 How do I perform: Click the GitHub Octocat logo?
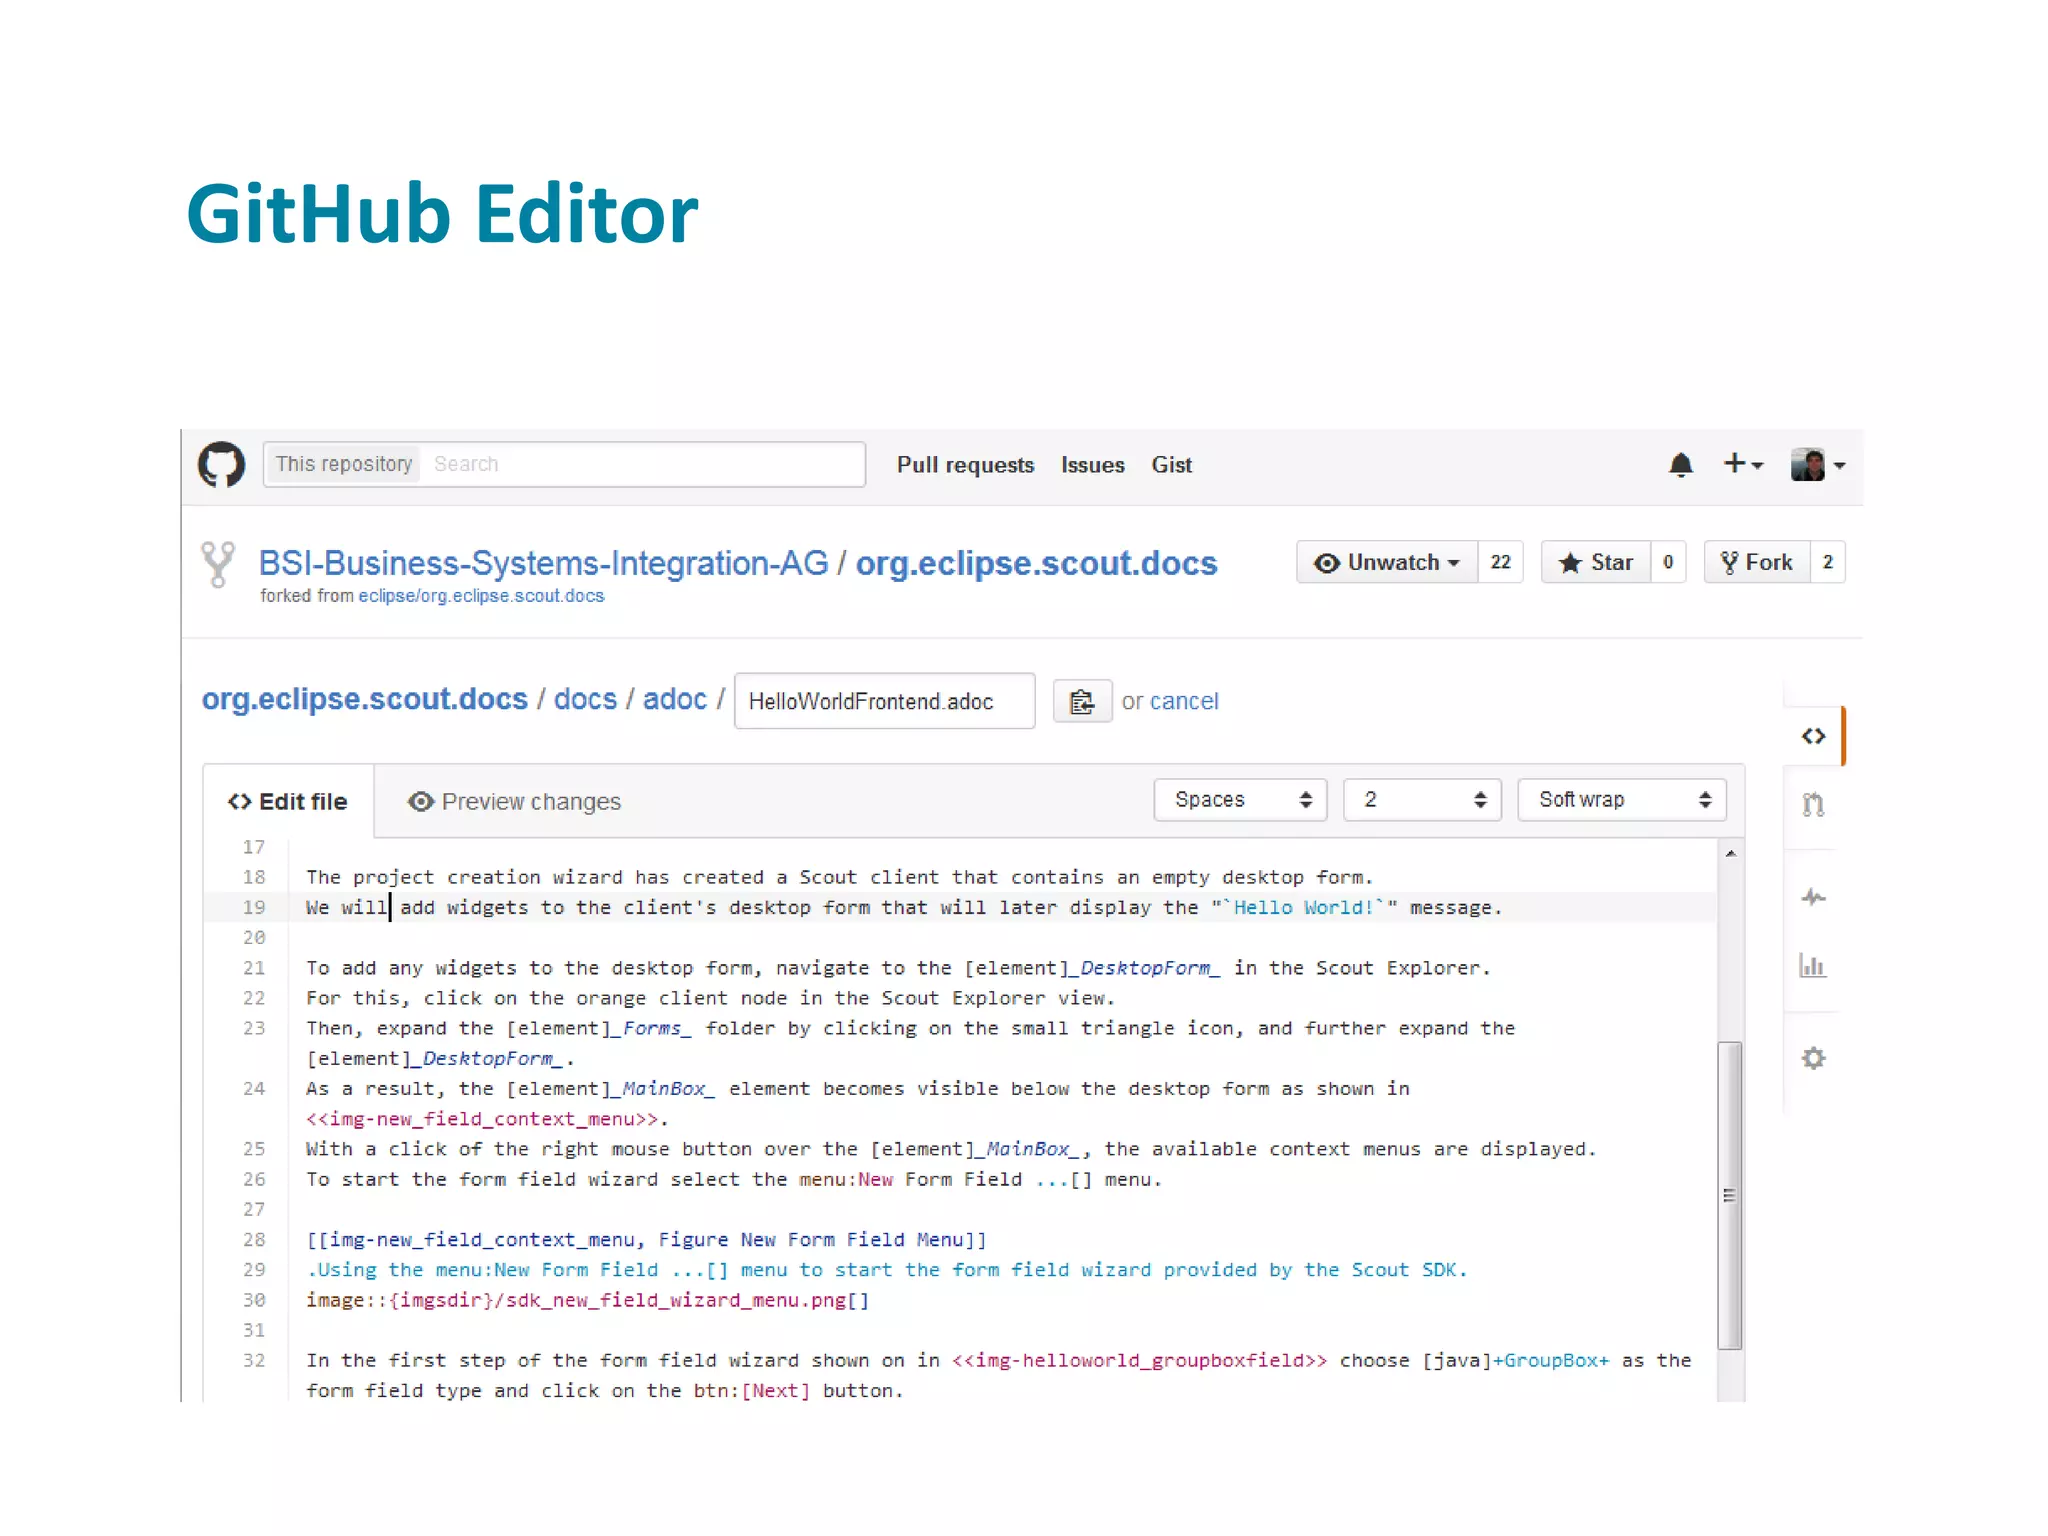(x=221, y=465)
